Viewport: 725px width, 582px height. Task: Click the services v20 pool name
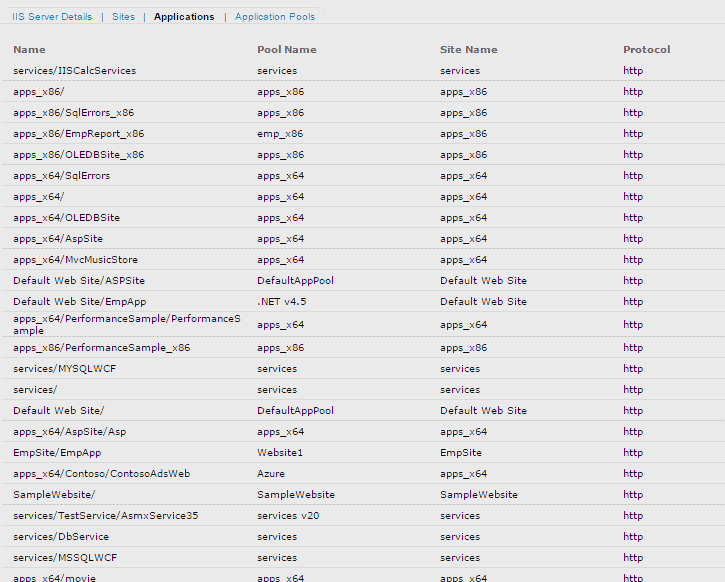[290, 516]
